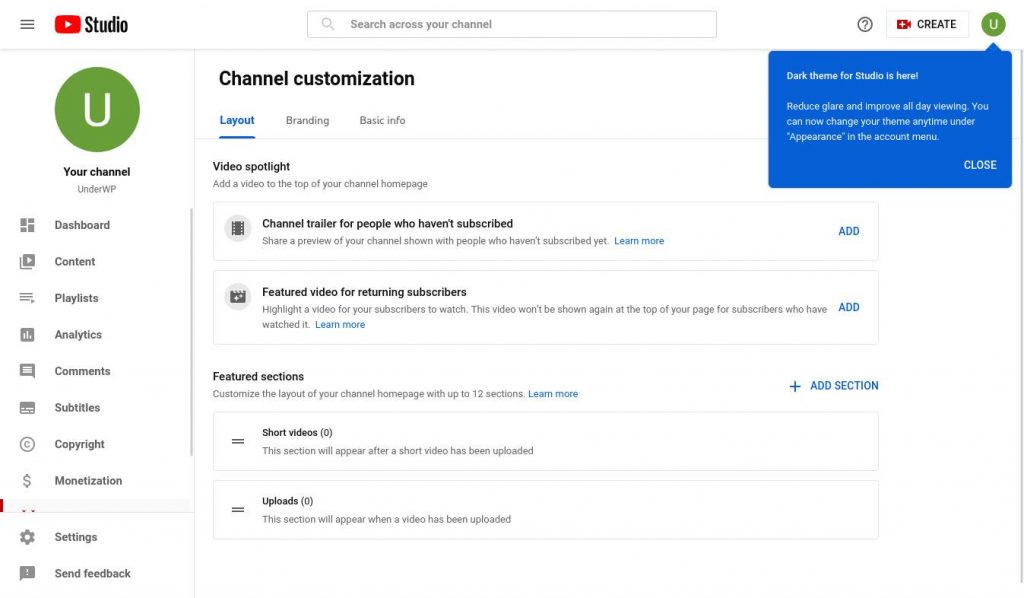Click the Video spotlight heading
Image resolution: width=1024 pixels, height=598 pixels.
click(x=251, y=166)
